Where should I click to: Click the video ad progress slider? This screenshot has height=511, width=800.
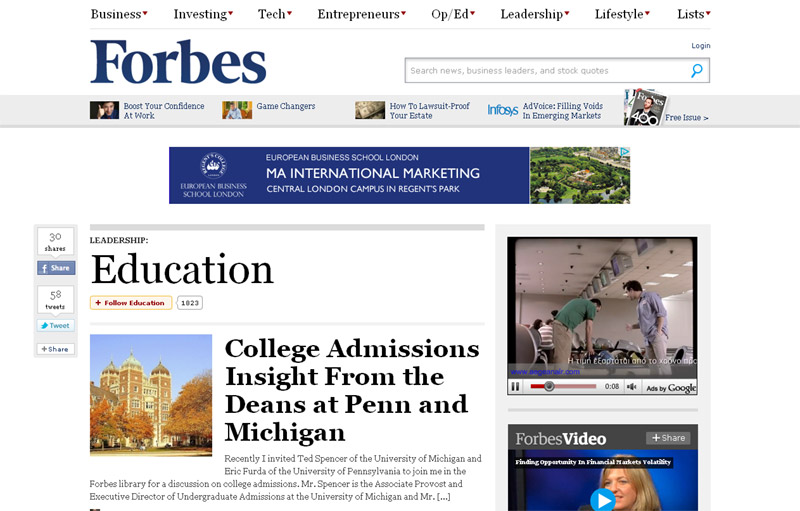[x=563, y=387]
